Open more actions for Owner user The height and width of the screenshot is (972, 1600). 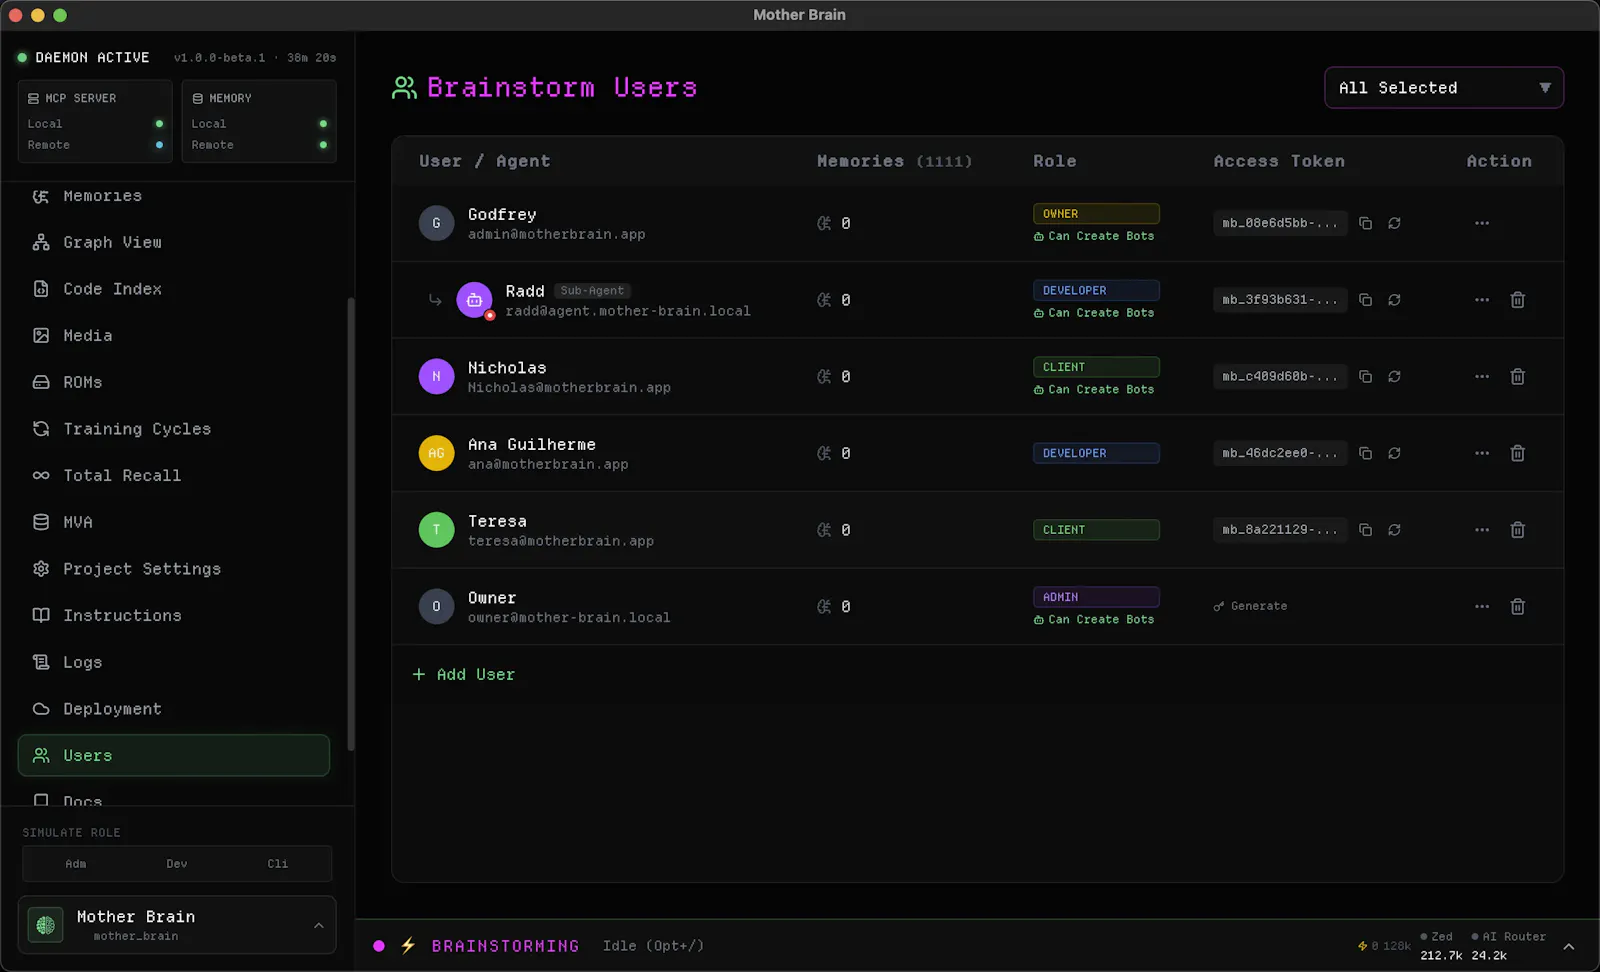point(1482,606)
